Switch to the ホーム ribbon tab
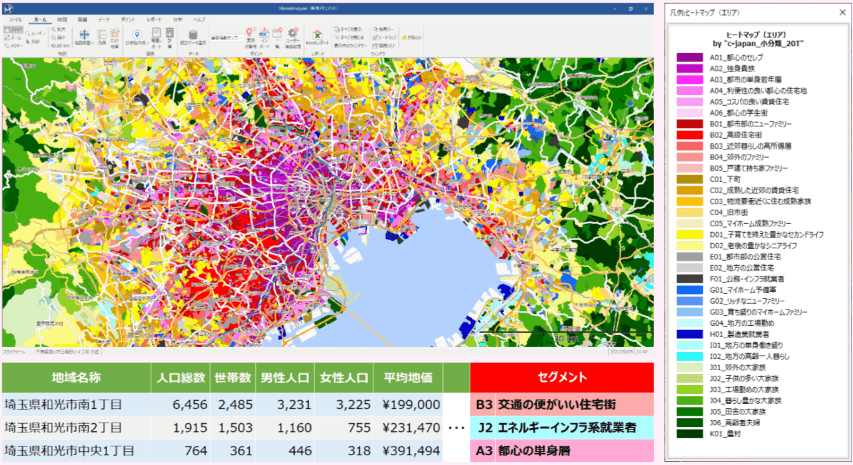Viewport: 853px width, 465px height. click(40, 20)
